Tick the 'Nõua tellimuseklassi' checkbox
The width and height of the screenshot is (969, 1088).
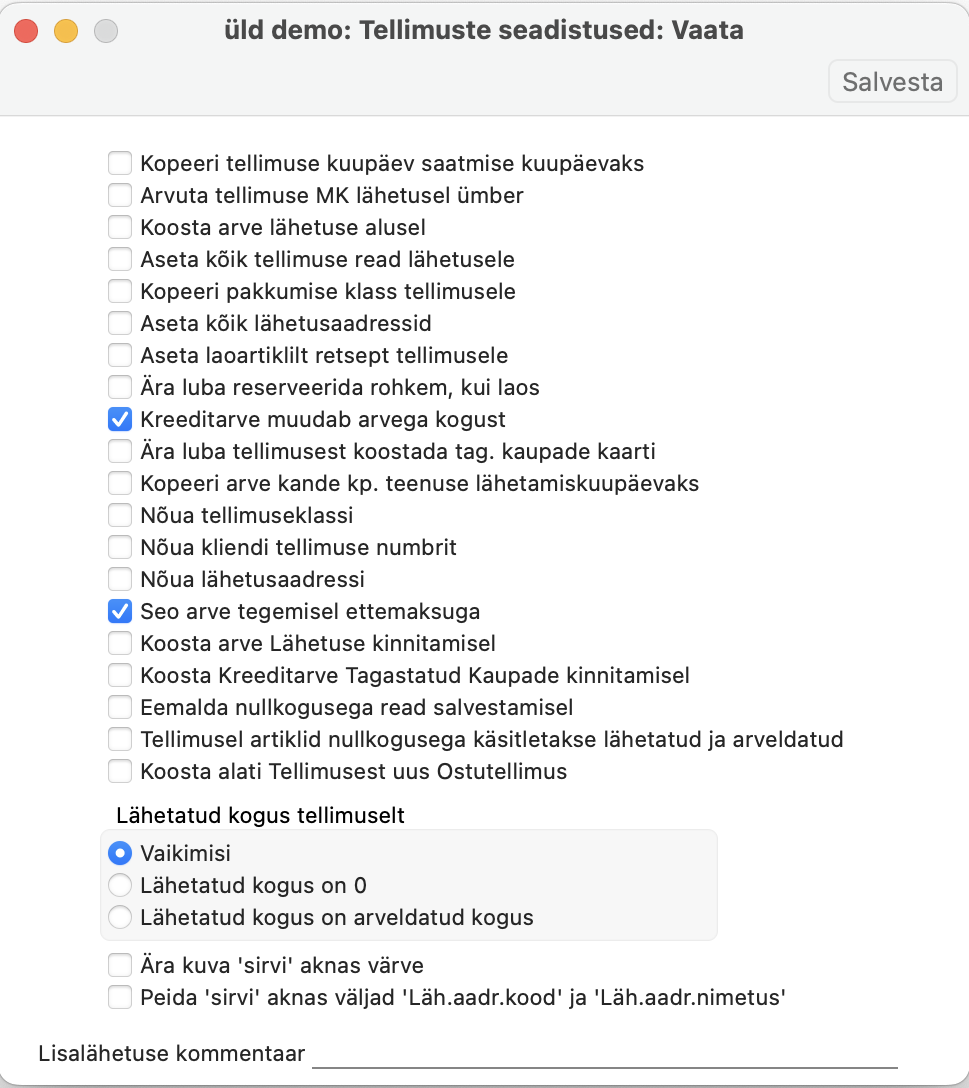point(120,515)
